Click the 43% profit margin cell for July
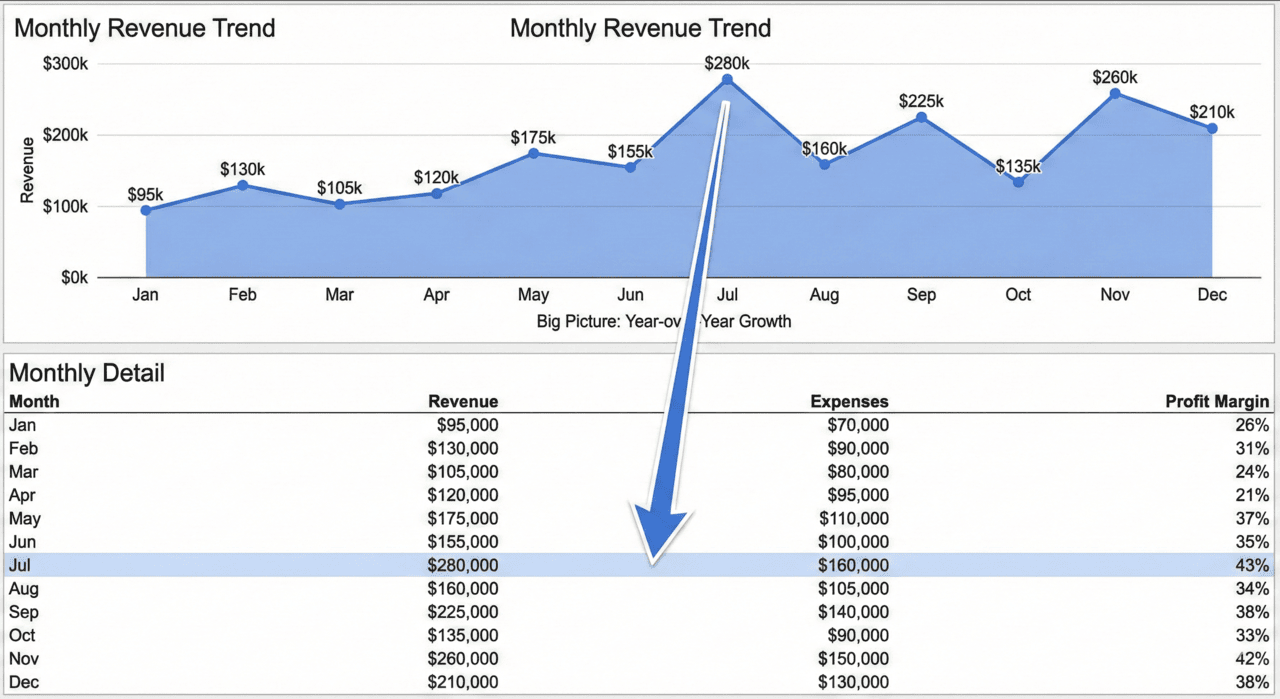This screenshot has width=1280, height=699. tap(1254, 565)
